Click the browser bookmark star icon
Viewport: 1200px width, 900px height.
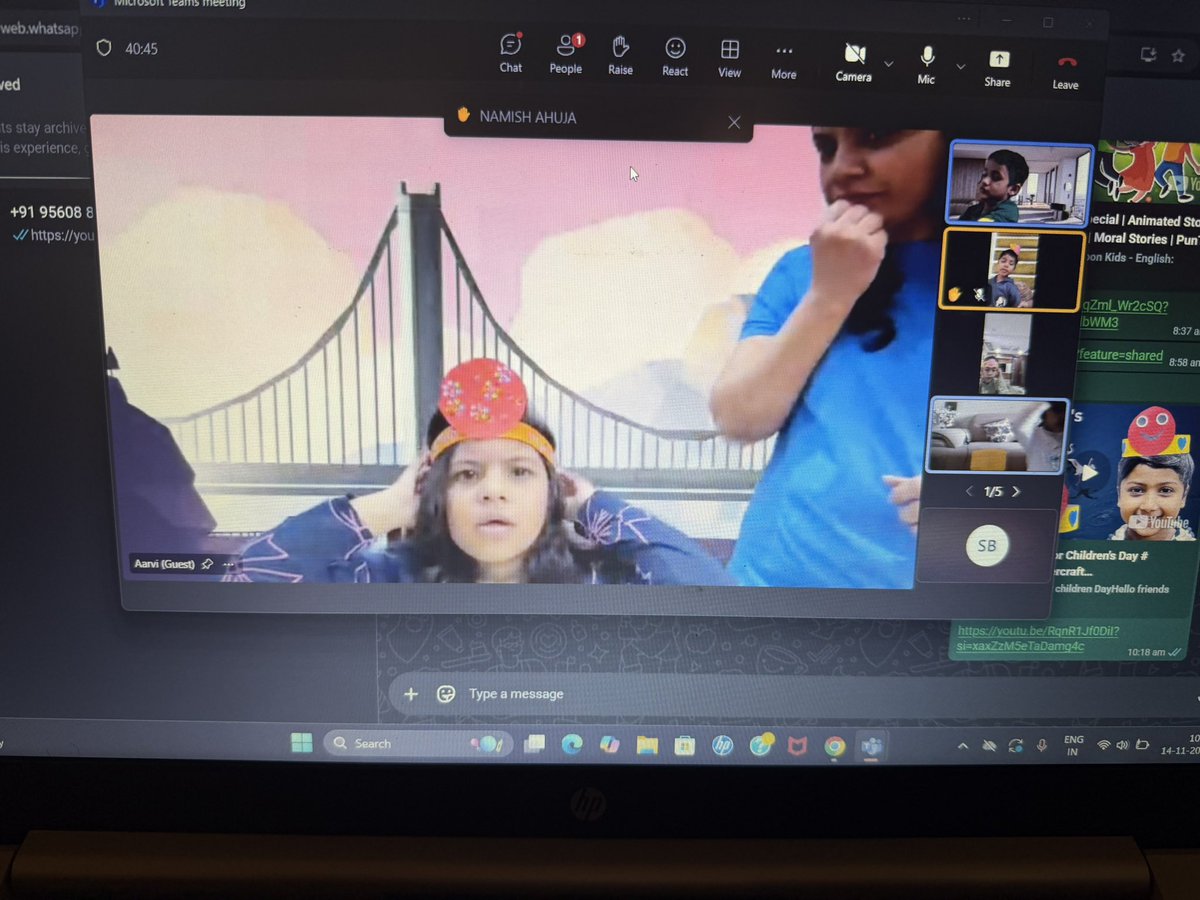pos(1177,55)
